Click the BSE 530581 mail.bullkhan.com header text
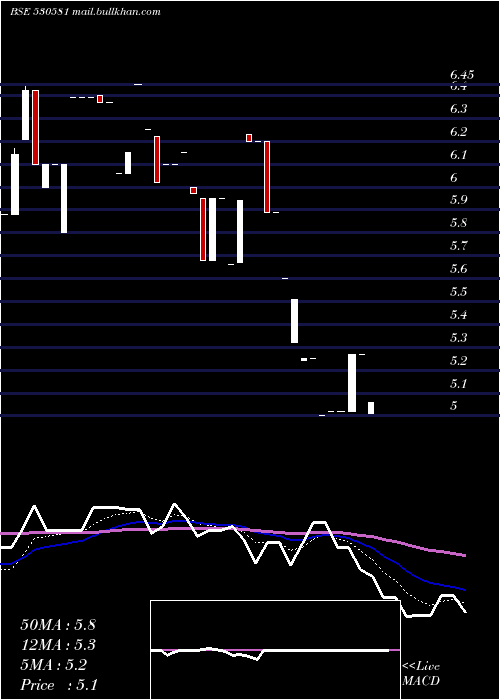 click(x=85, y=12)
